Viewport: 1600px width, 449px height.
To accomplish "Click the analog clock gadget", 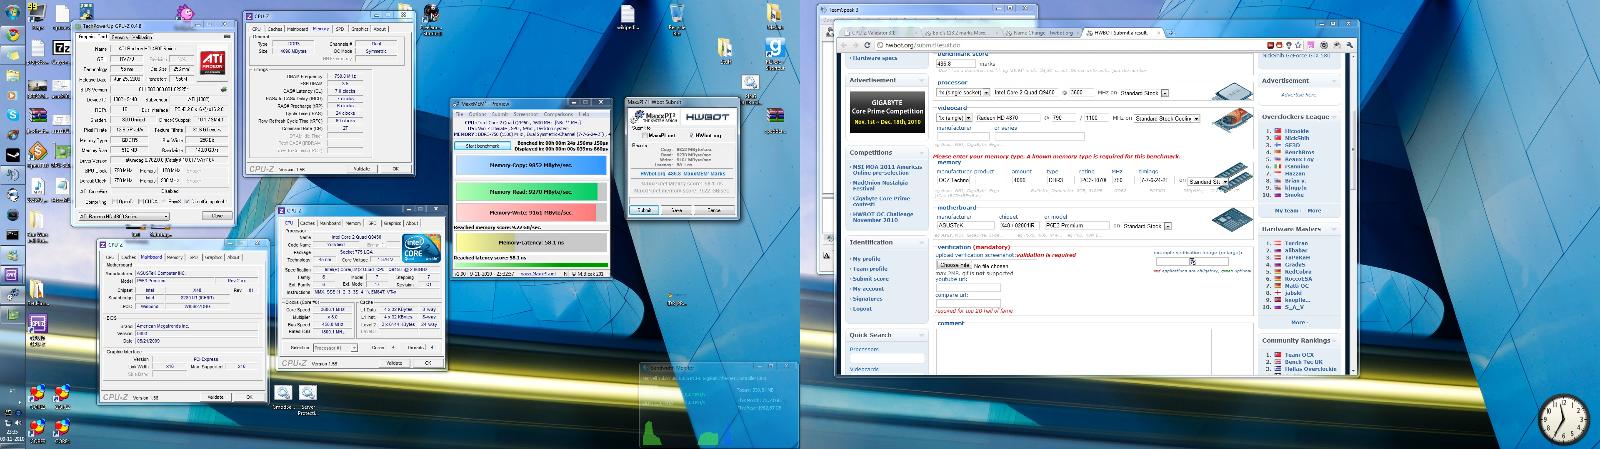I will pos(1563,418).
